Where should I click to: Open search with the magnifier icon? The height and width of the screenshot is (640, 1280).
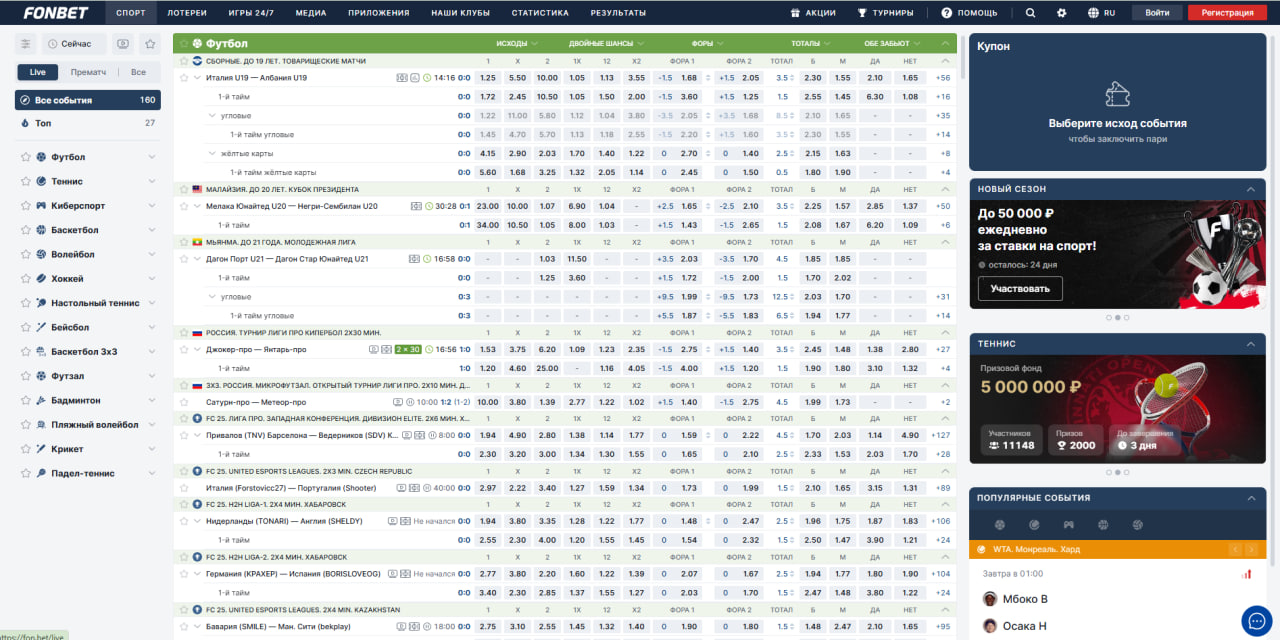click(1031, 13)
